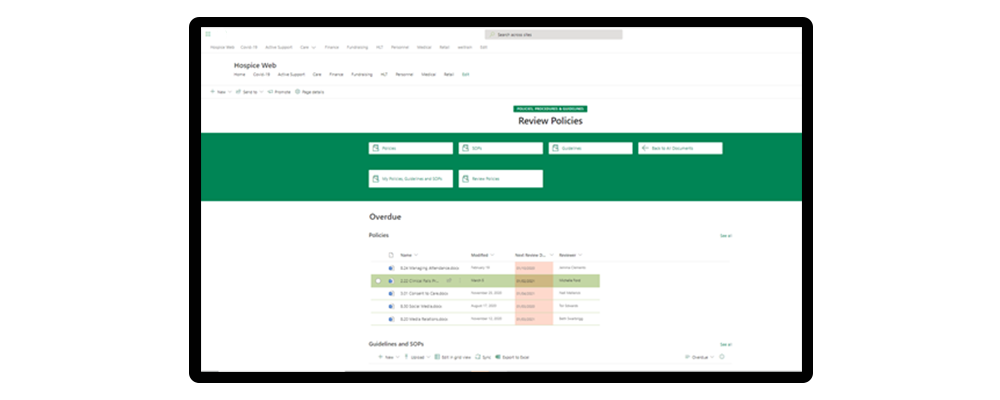Image resolution: width=1000 pixels, height=400 pixels.
Task: Click Word icon for Consent to Care.docx
Action: point(392,293)
